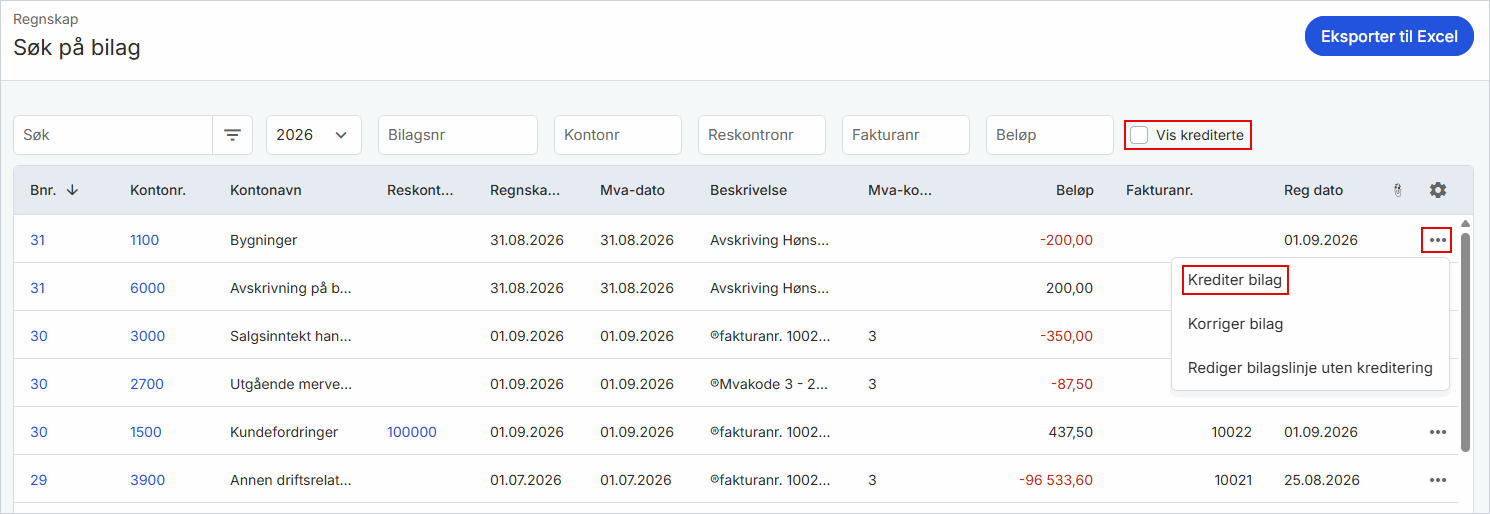Open account link 1500

pyautogui.click(x=146, y=432)
